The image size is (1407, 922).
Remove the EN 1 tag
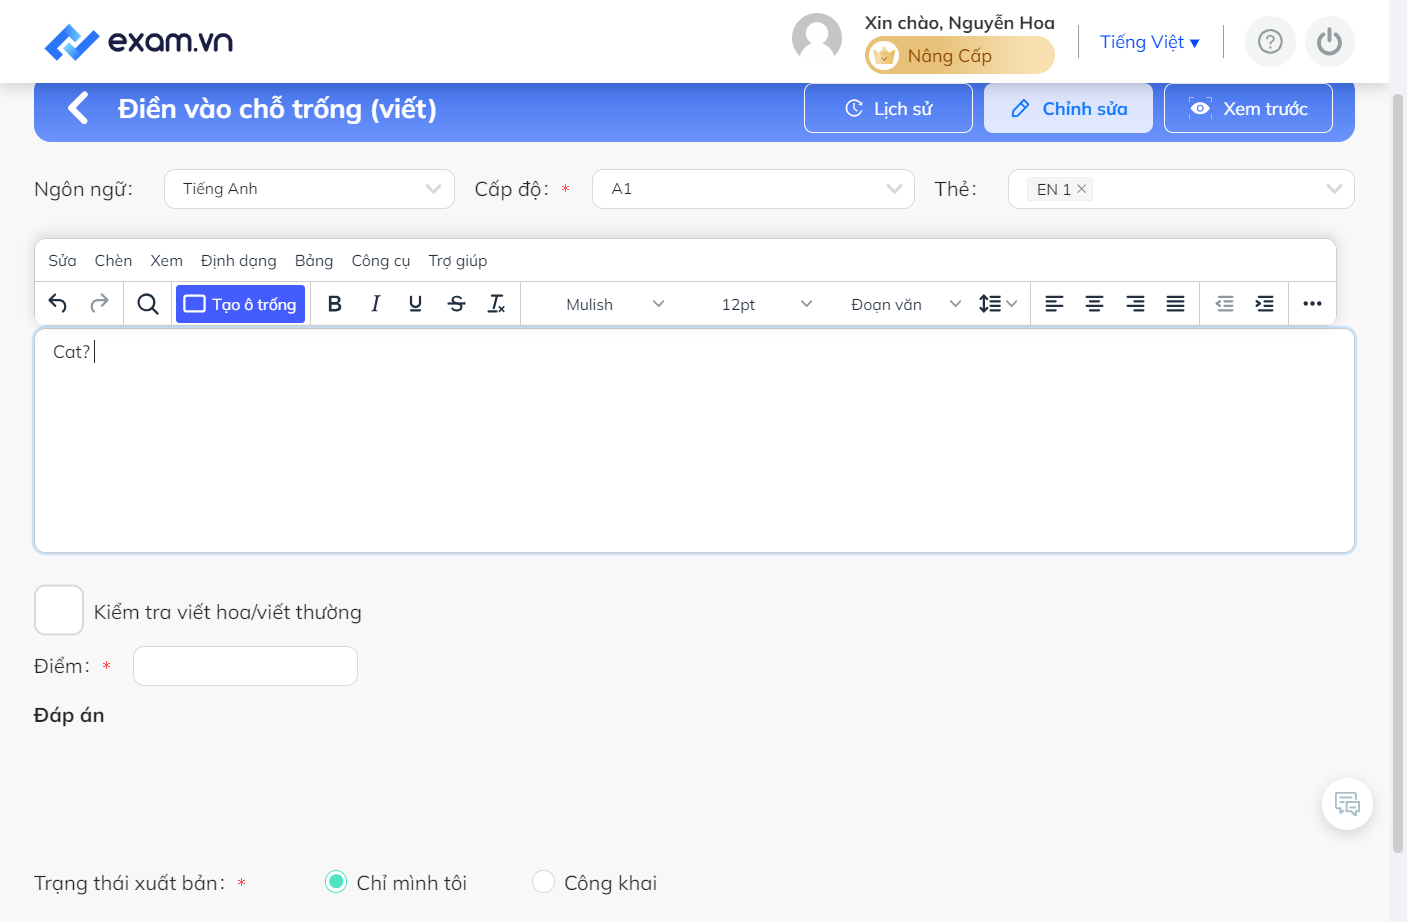click(x=1081, y=189)
